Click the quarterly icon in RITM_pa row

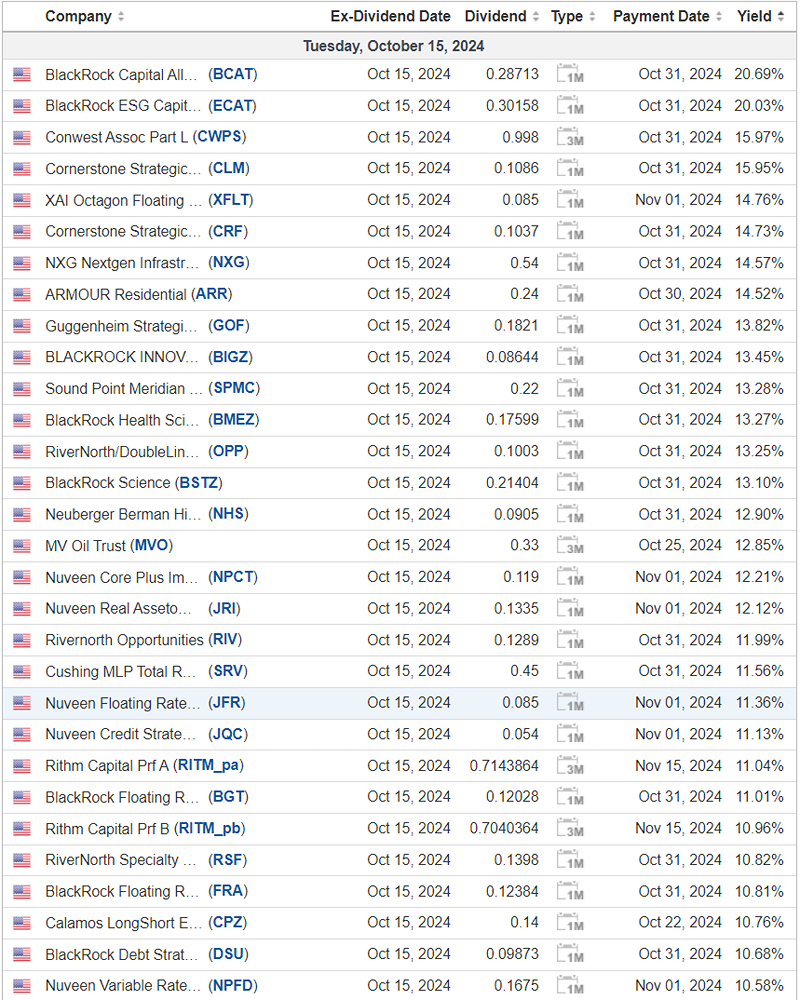pyautogui.click(x=570, y=766)
